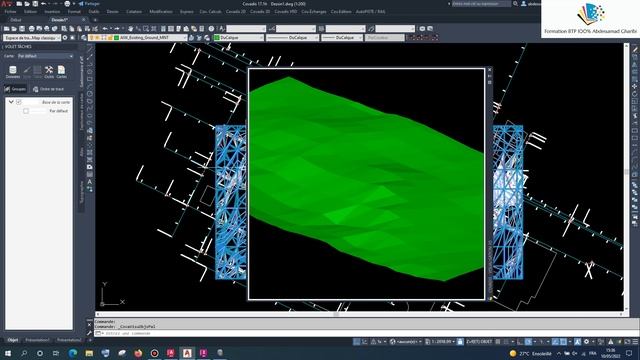Screen dimensions: 640x360
Task: Open Microsoft Edge from taskbar
Action: (x=73, y=353)
